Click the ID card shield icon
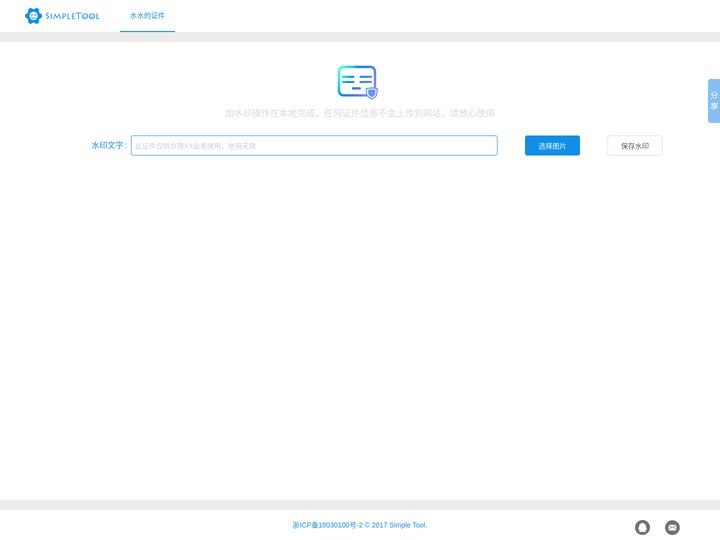This screenshot has width=720, height=540. click(358, 82)
